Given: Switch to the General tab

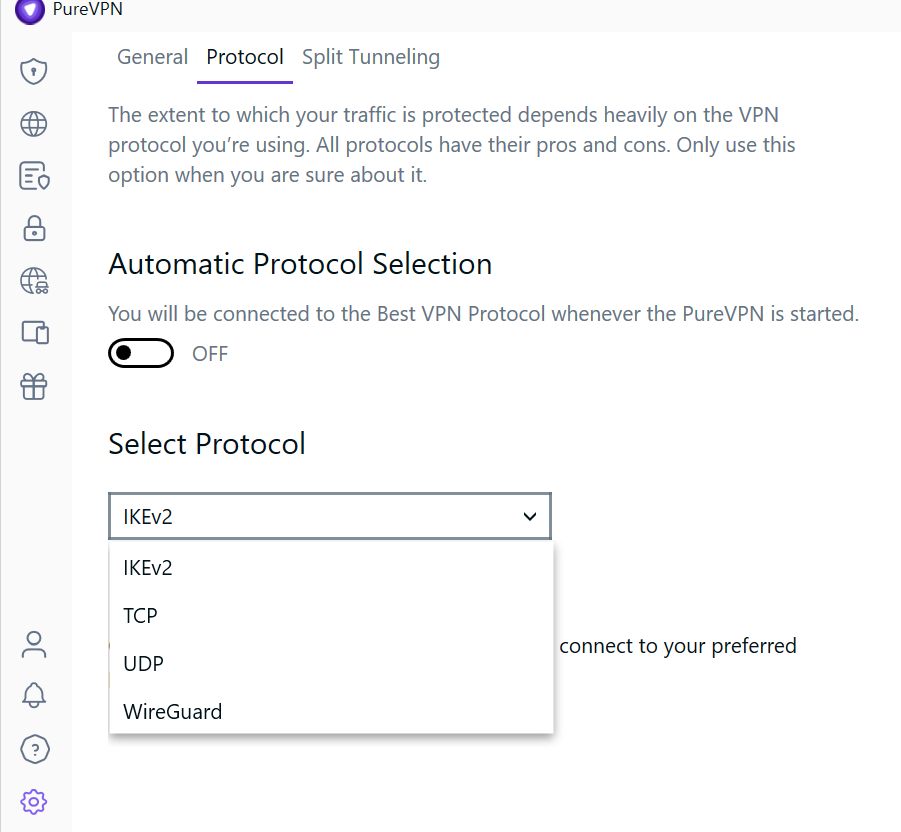Looking at the screenshot, I should 152,57.
